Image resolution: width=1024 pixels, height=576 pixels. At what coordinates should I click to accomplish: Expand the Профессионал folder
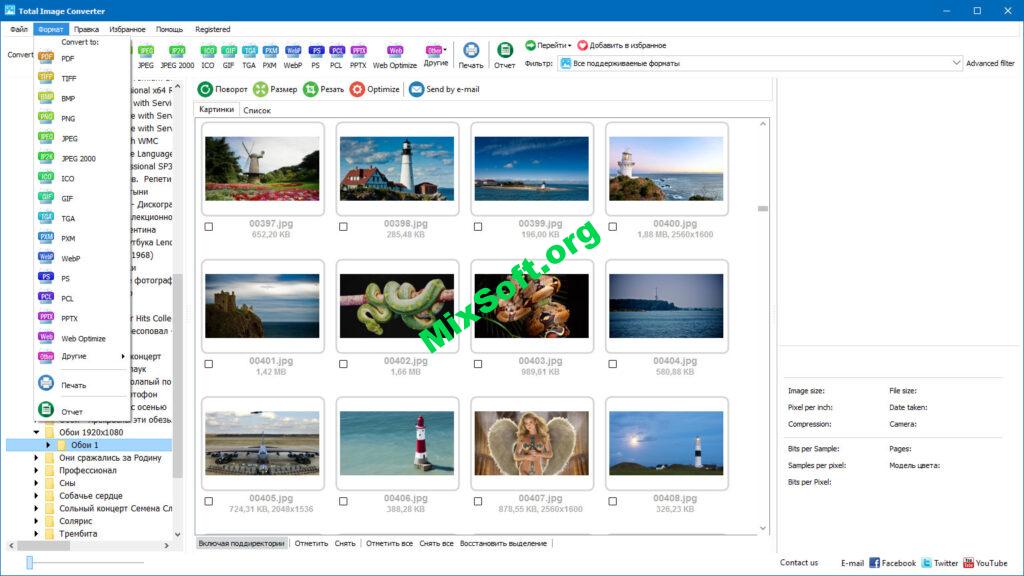[37, 470]
